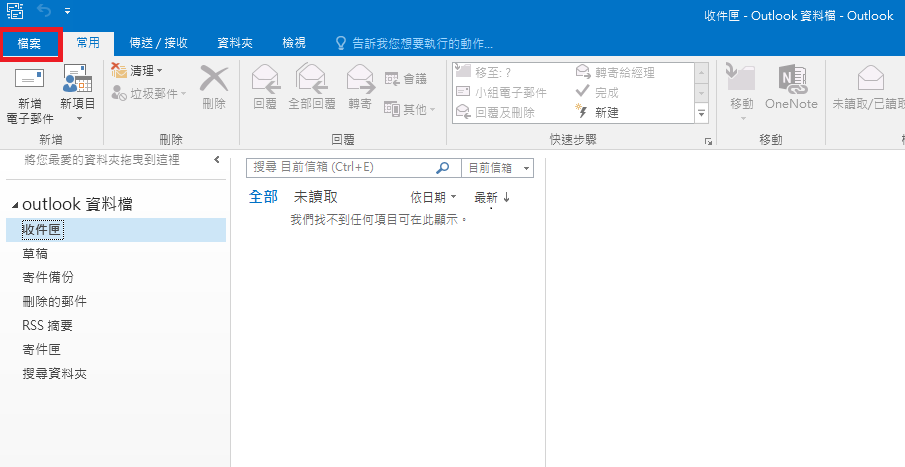Screen dimensions: 905x467
Task: Open the 清理 dropdown
Action: [137, 71]
